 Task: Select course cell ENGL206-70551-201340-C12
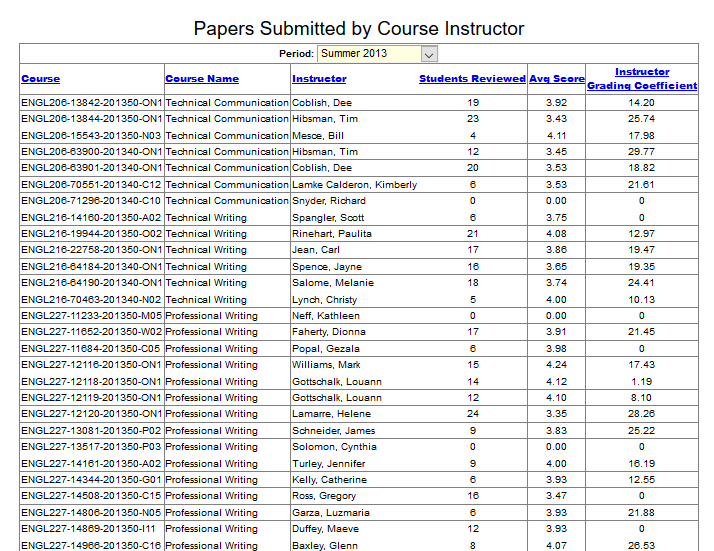point(91,185)
